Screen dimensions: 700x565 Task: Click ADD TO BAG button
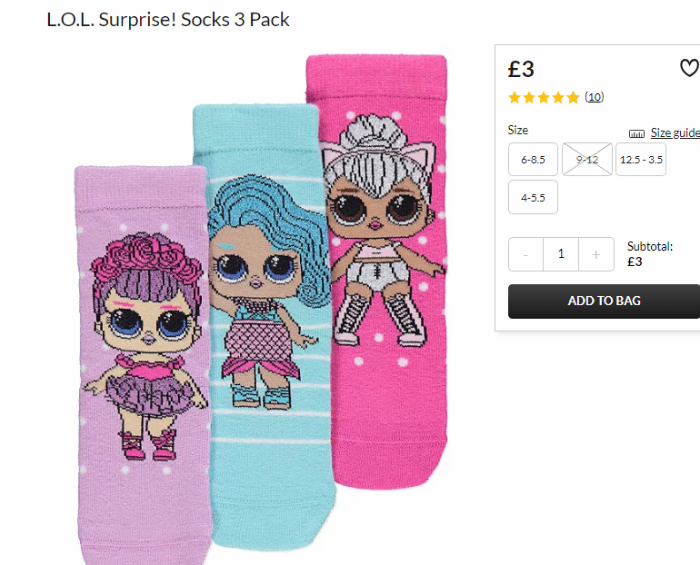point(604,301)
